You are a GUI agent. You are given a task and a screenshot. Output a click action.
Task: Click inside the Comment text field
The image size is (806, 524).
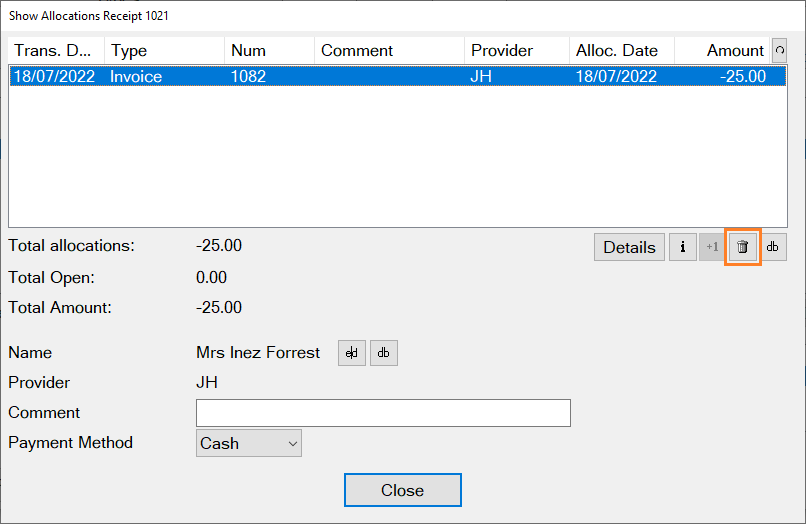click(383, 413)
